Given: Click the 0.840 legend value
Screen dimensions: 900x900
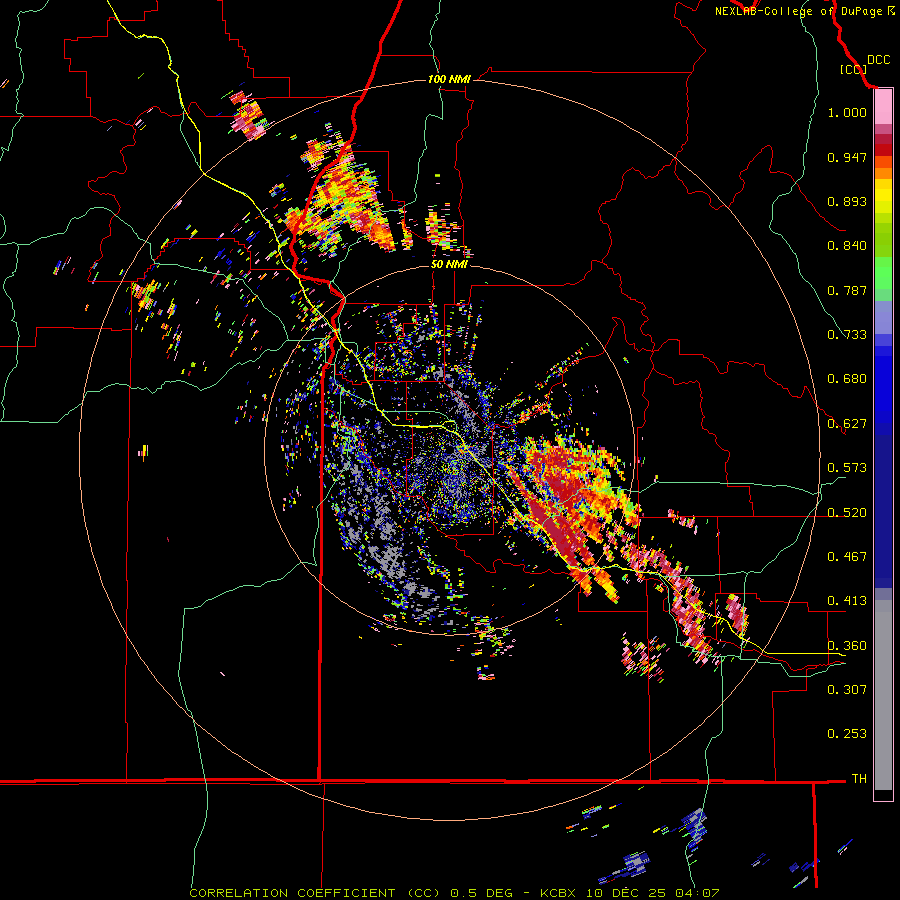Looking at the screenshot, I should pyautogui.click(x=847, y=246).
